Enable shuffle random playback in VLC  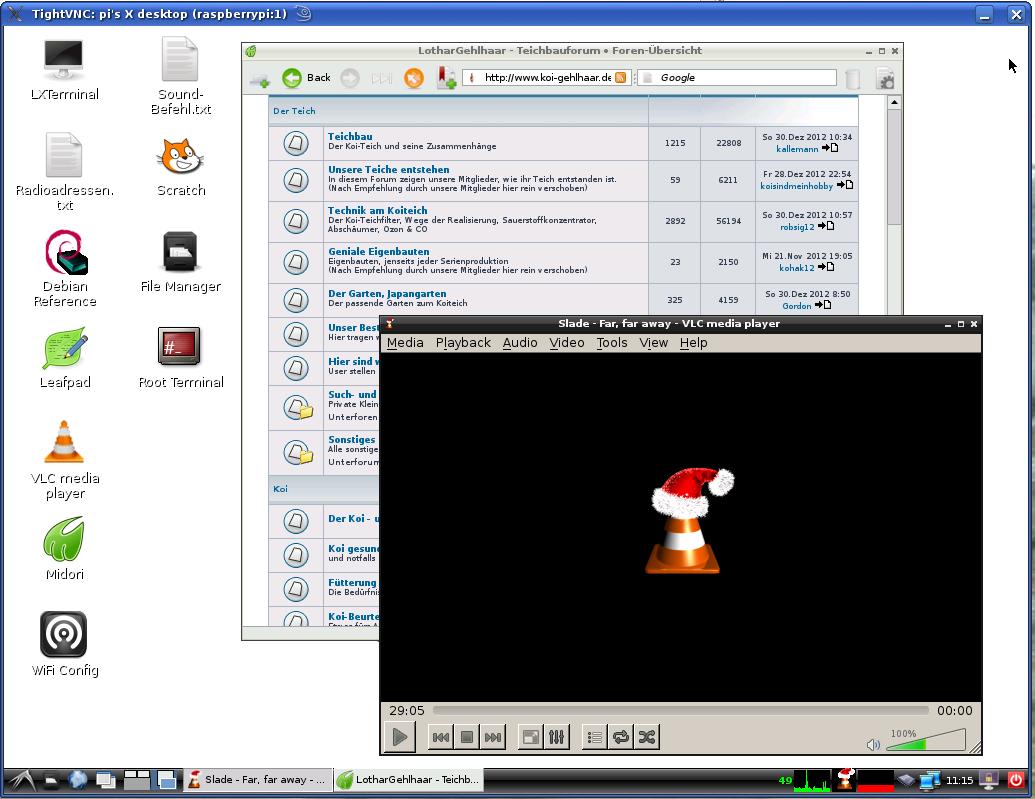[x=647, y=737]
